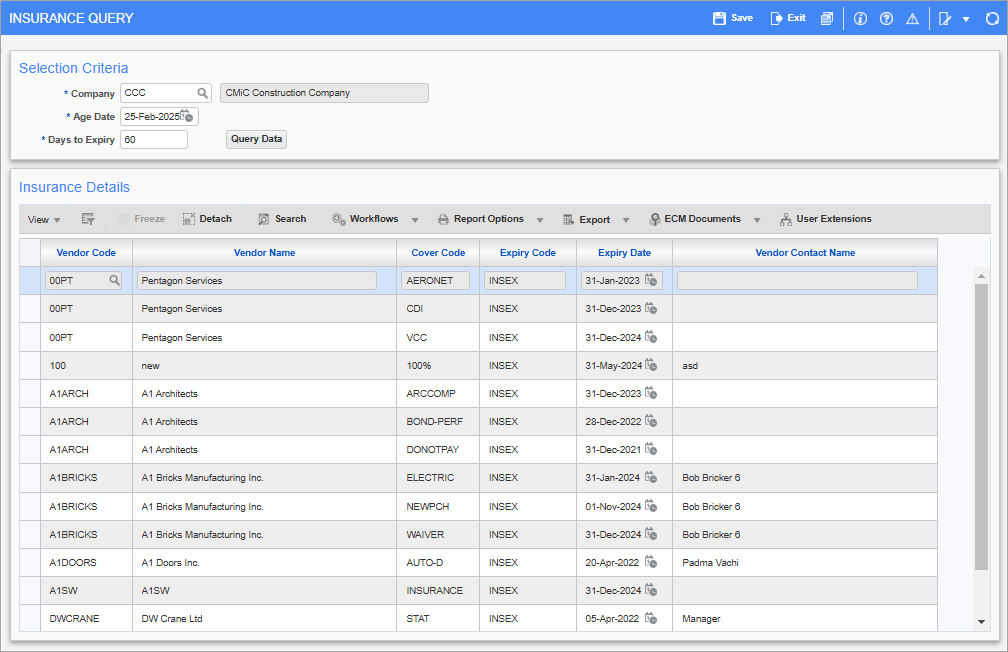
Task: Expand the ECM Documents dropdown arrow
Action: 757,221
